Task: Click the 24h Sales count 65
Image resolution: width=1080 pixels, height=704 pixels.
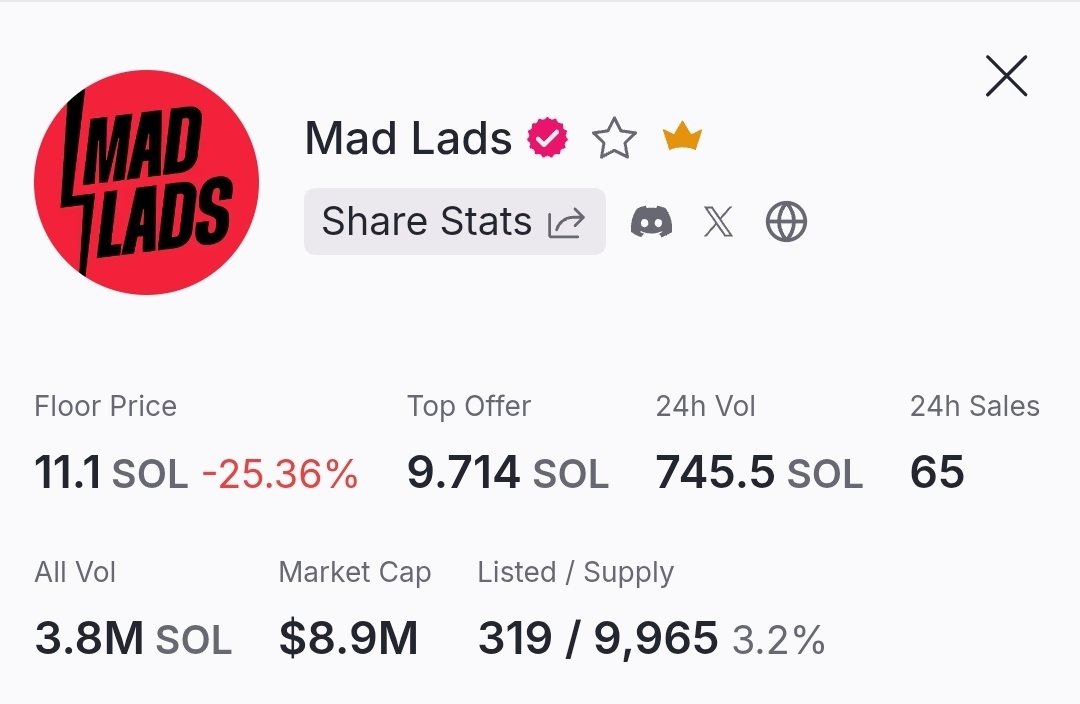Action: pos(937,472)
